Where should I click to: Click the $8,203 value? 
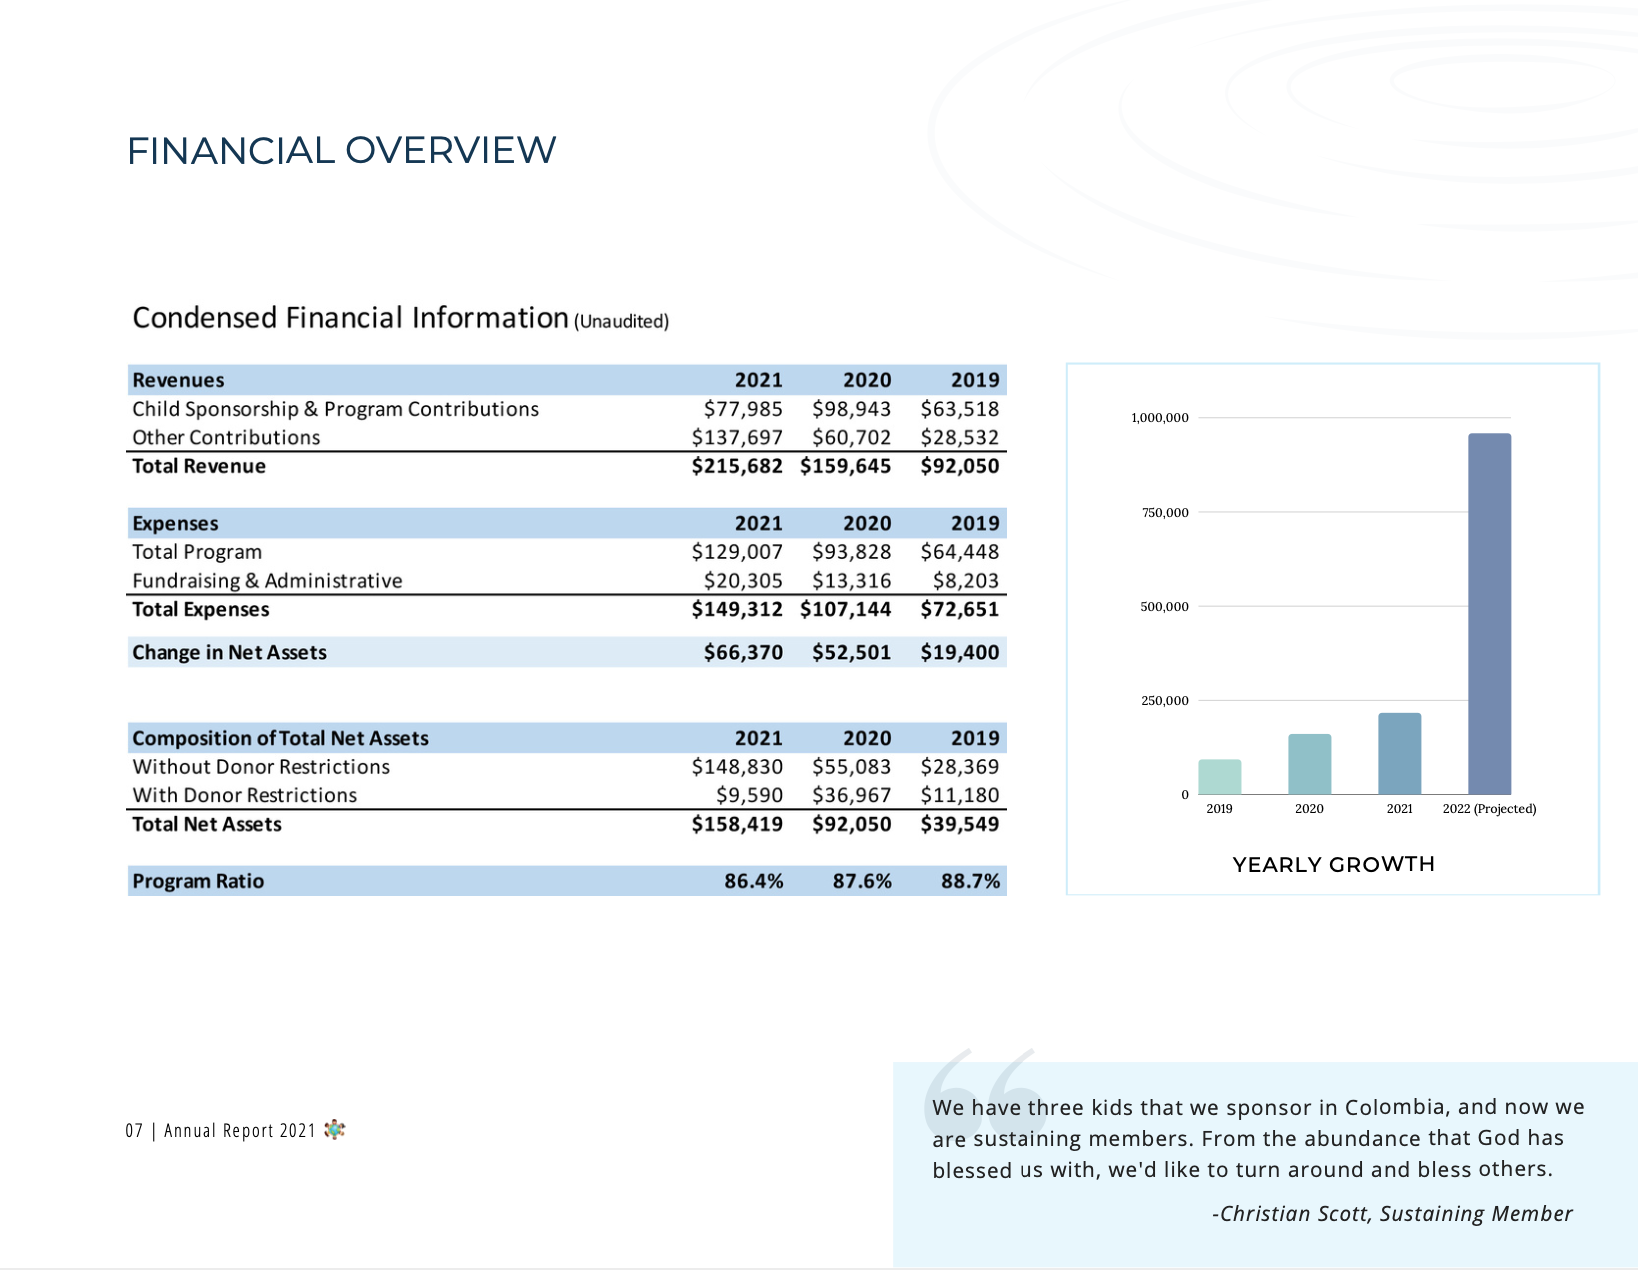point(966,581)
